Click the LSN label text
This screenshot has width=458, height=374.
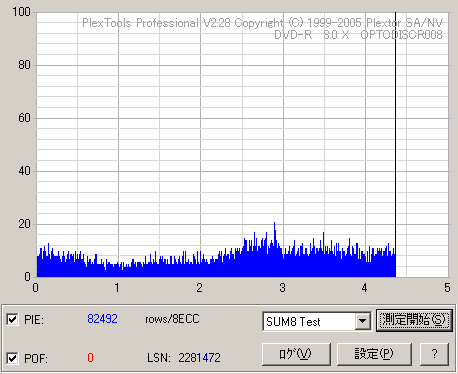pyautogui.click(x=159, y=358)
